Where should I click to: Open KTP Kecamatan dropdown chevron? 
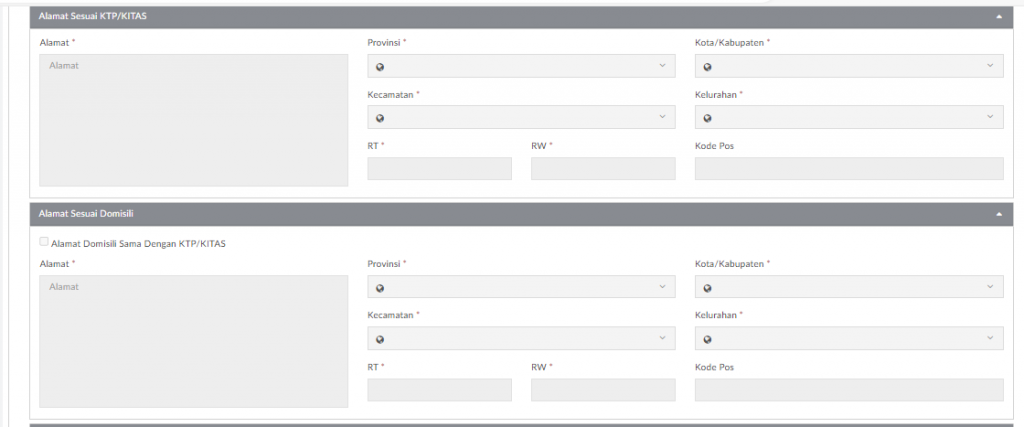click(662, 116)
